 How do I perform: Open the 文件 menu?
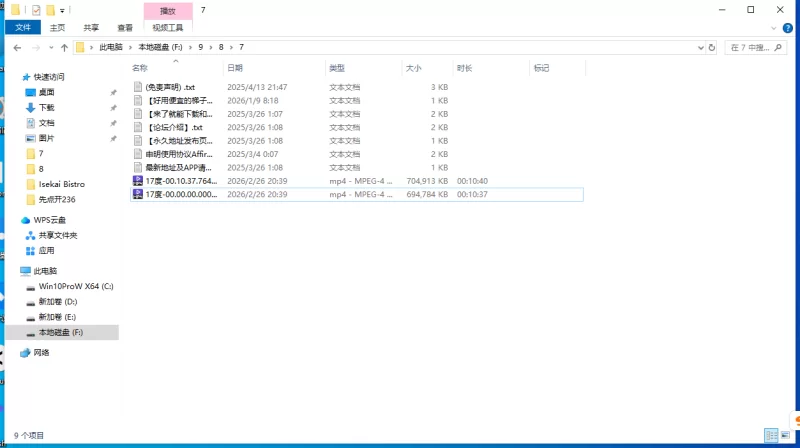pos(22,28)
